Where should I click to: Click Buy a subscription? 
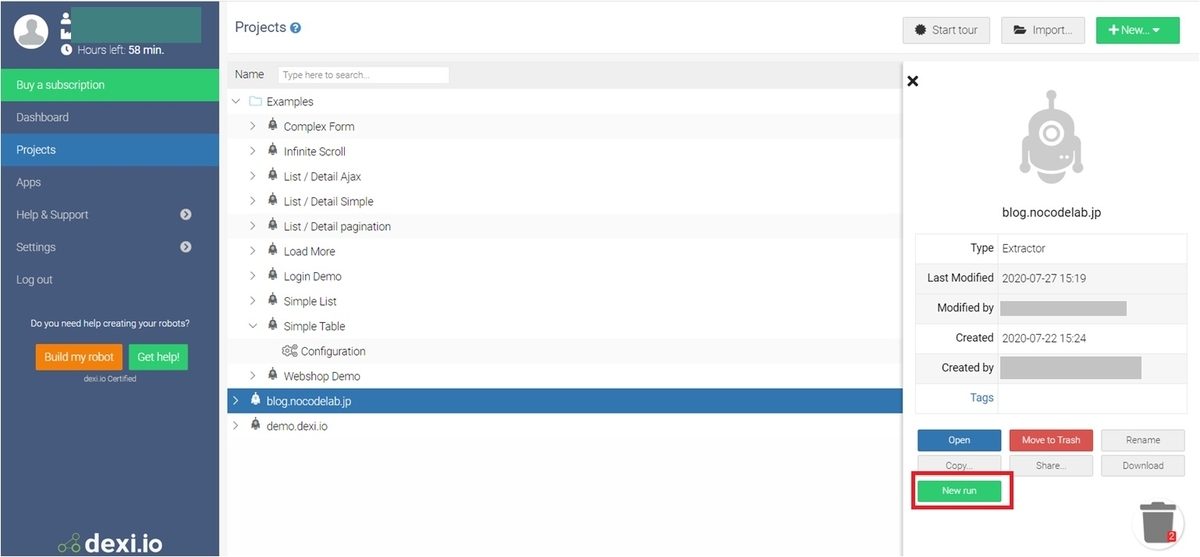[x=109, y=85]
